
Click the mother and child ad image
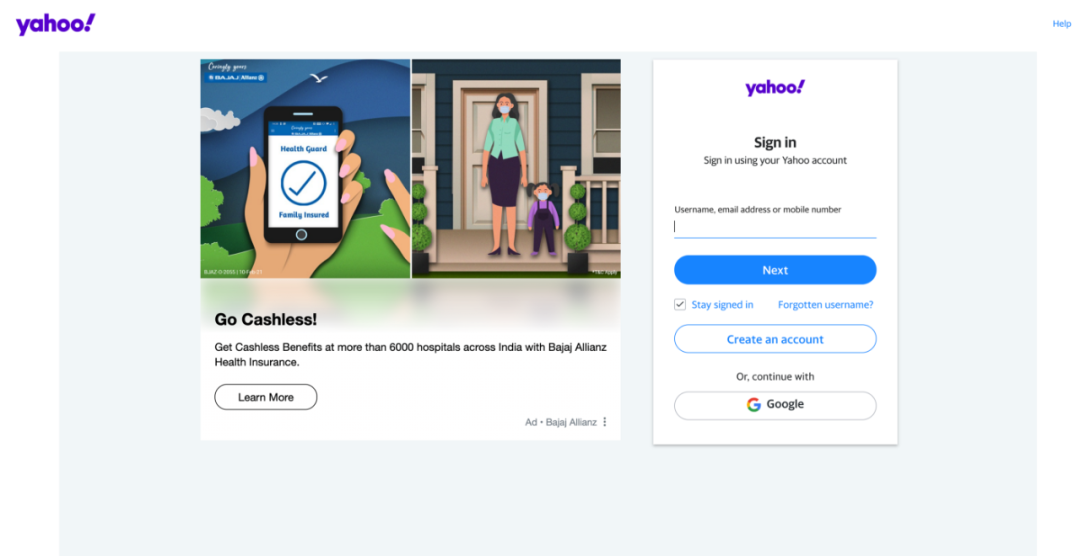(516, 169)
